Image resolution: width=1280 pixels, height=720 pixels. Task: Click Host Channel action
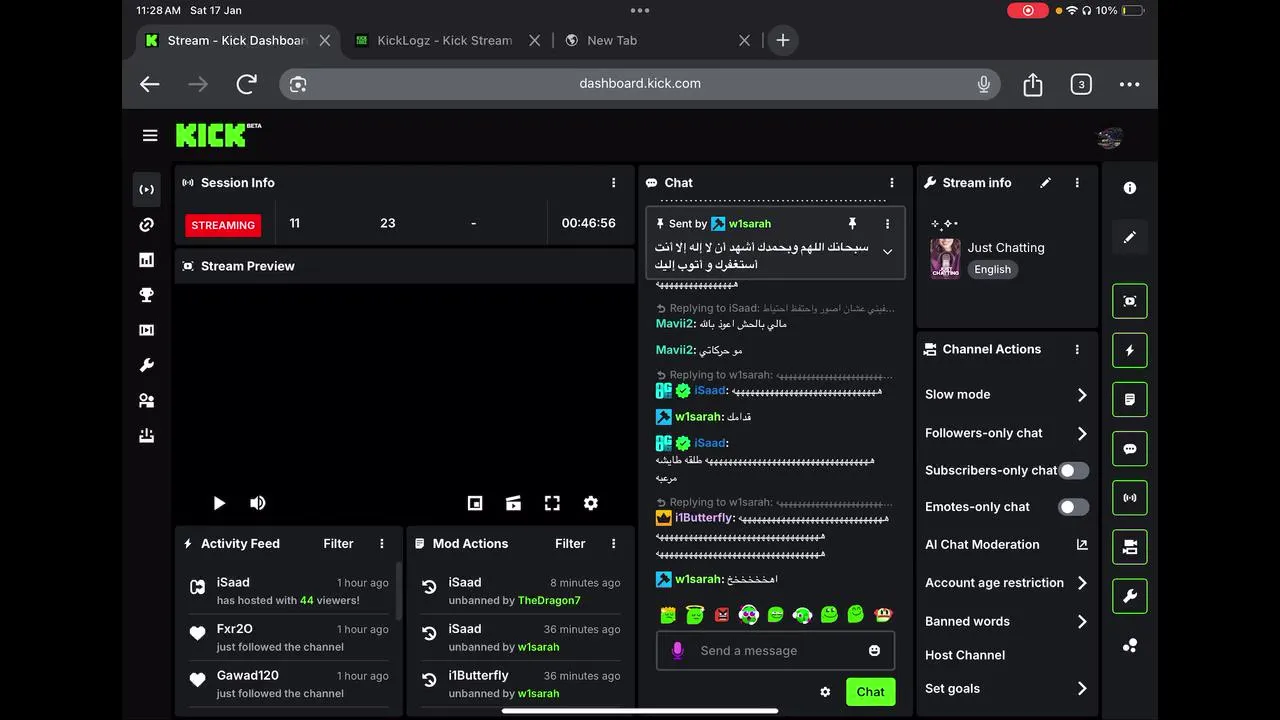(x=965, y=655)
